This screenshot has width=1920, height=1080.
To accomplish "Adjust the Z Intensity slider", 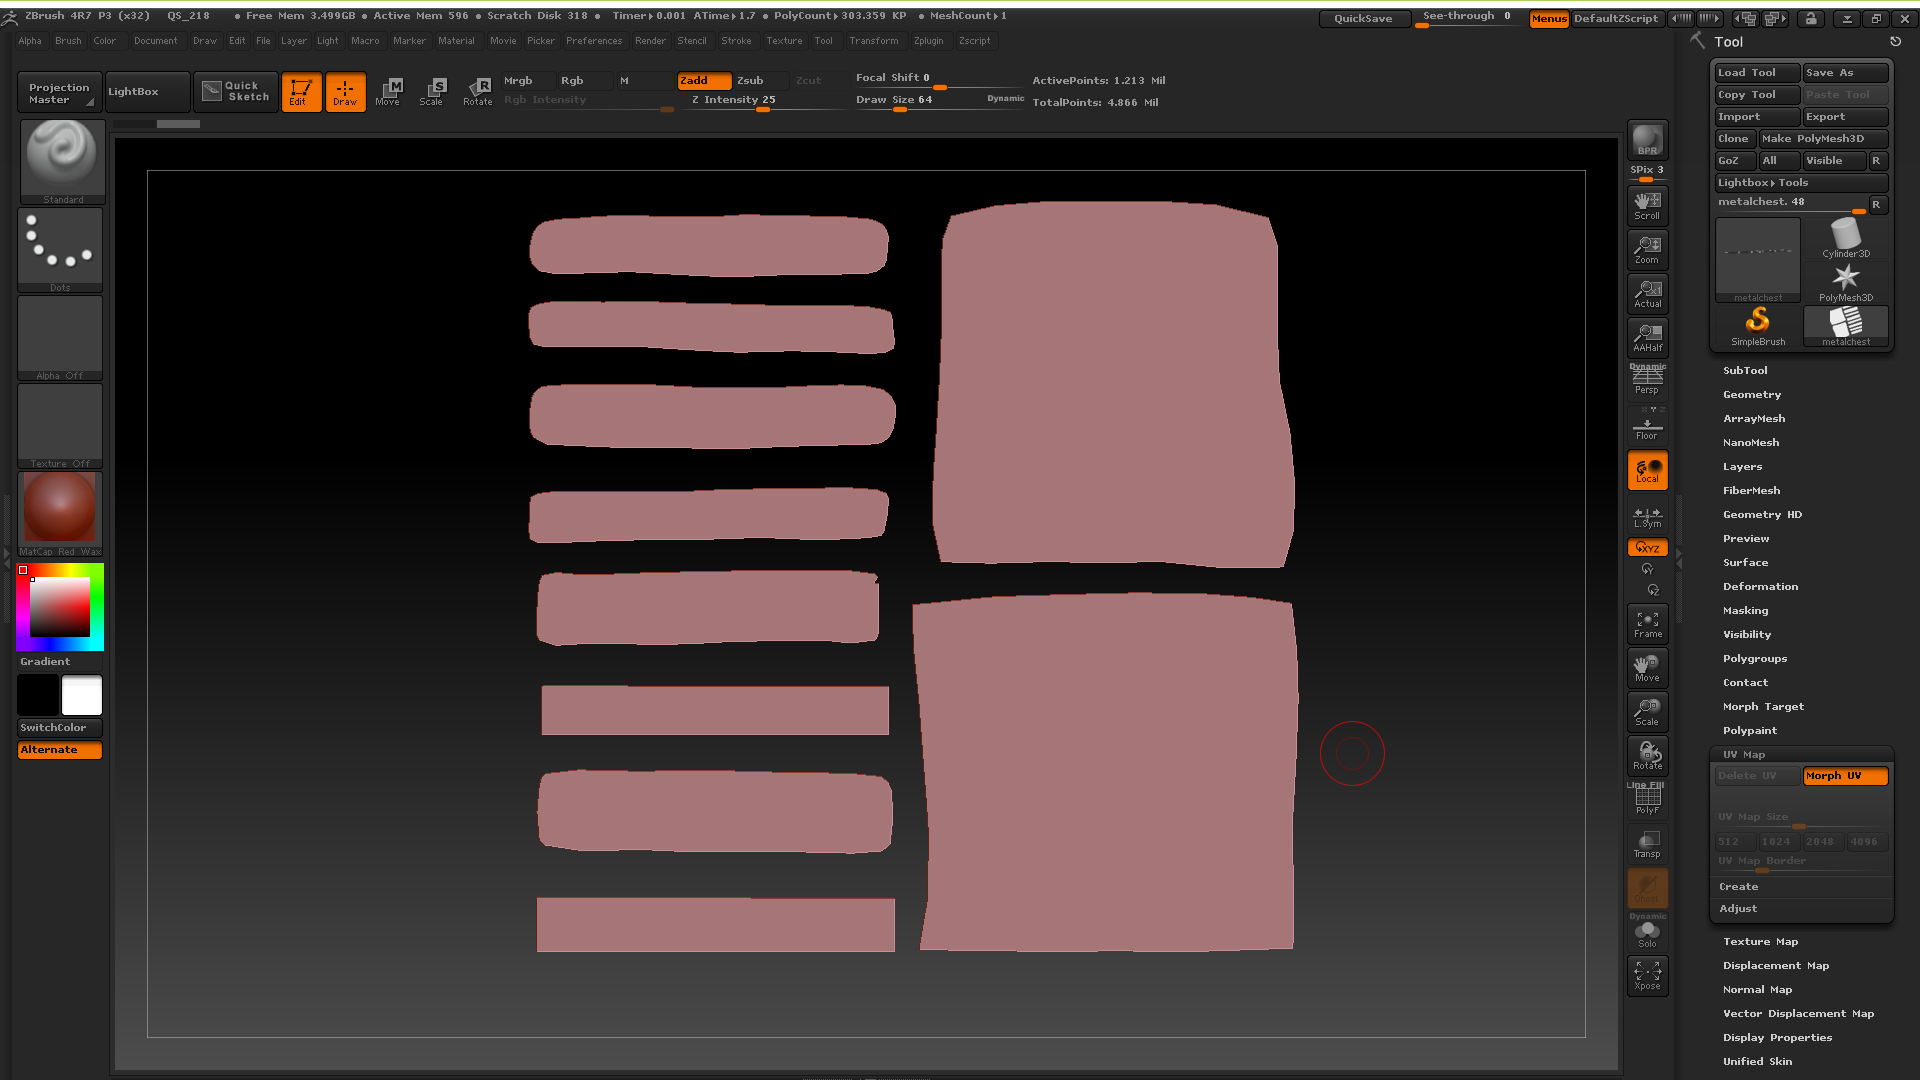I will 765,101.
